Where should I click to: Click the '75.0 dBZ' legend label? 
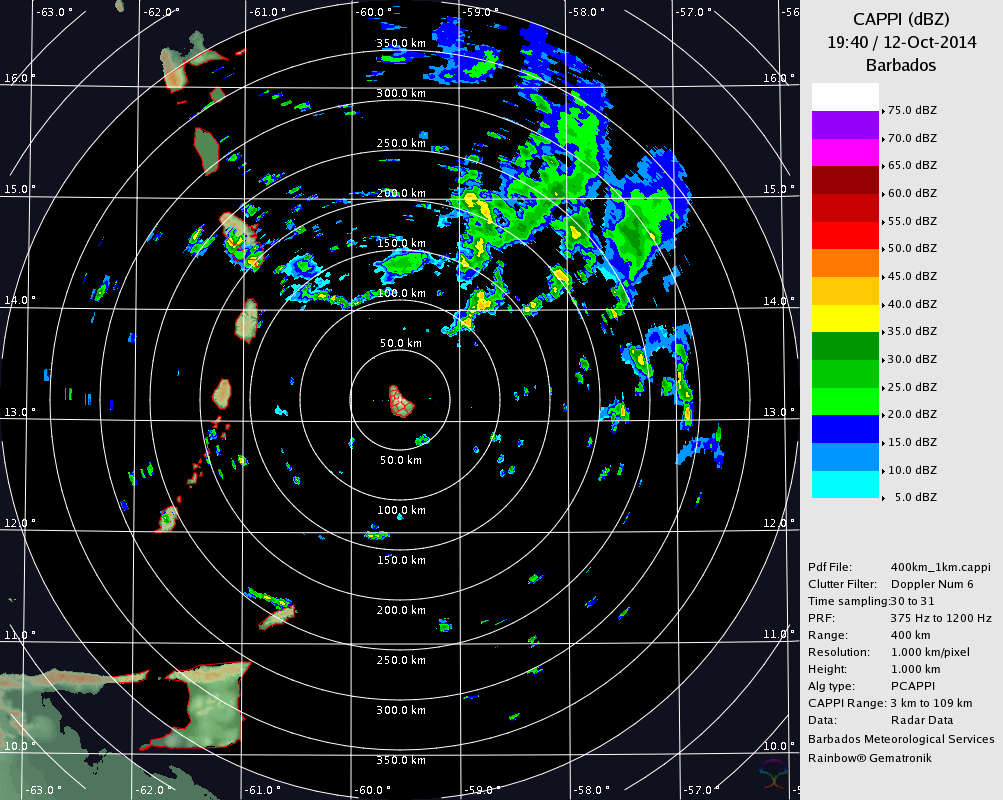[x=912, y=110]
